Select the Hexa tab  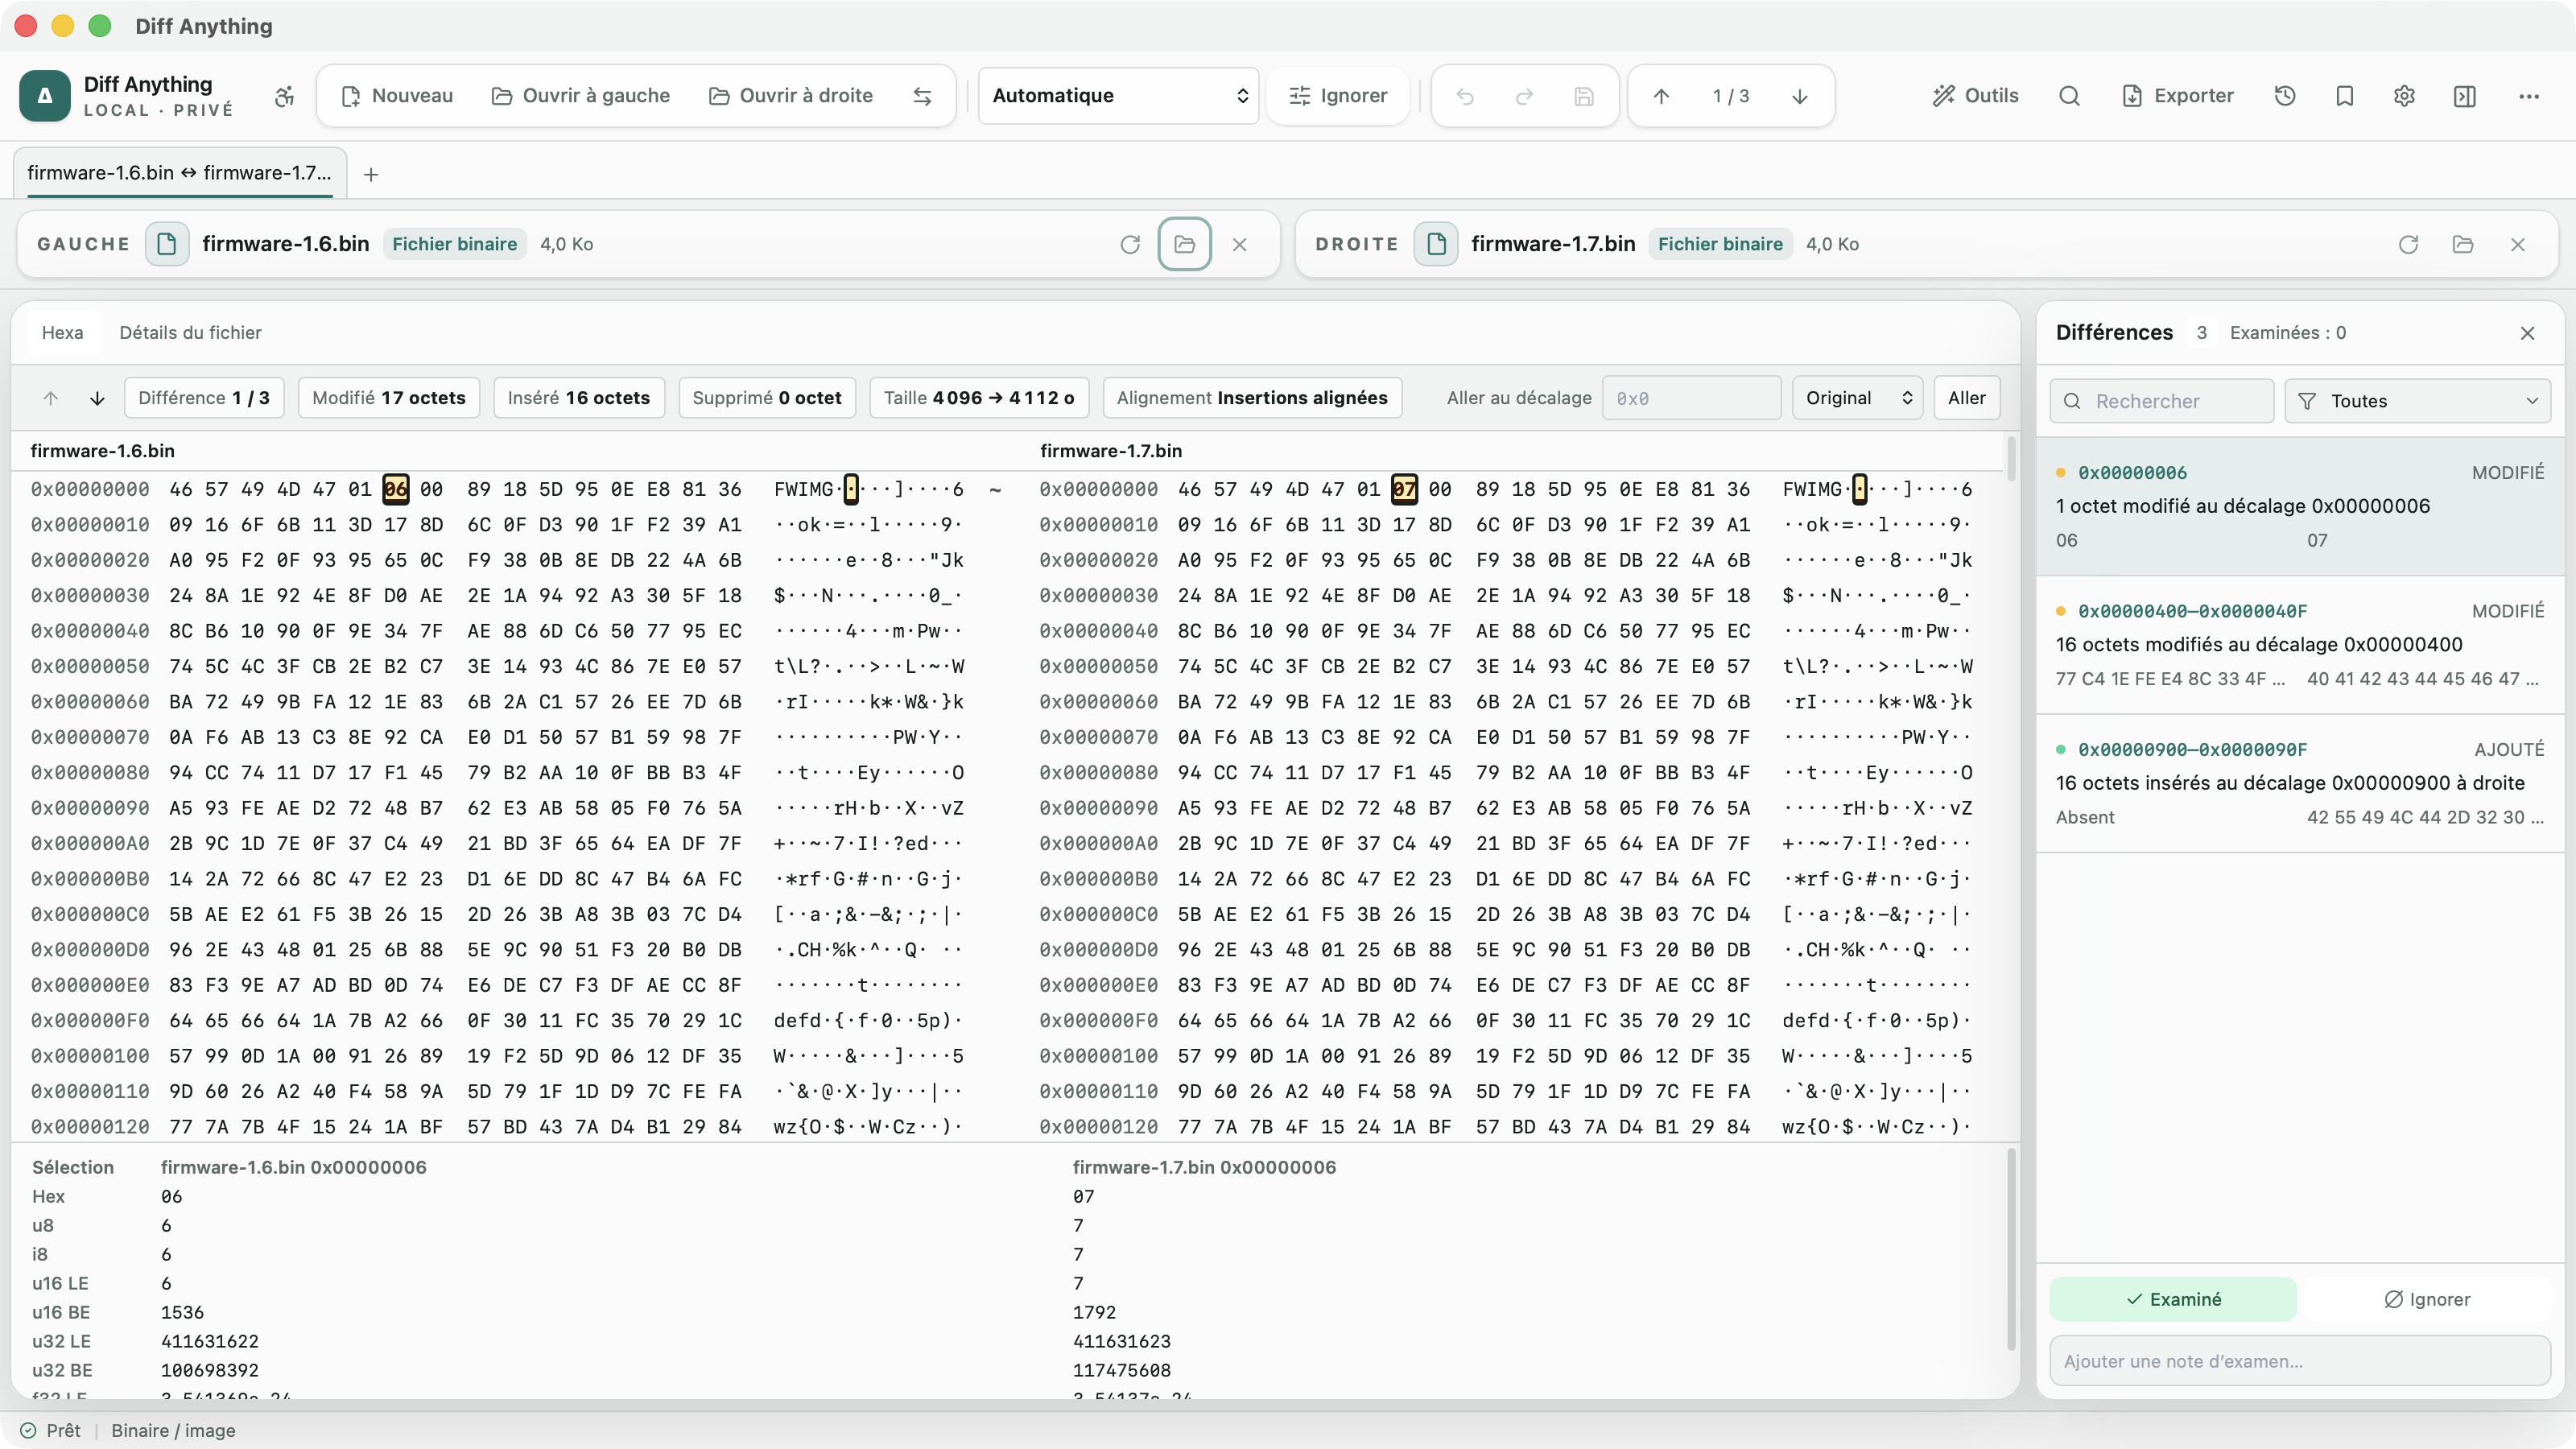[x=62, y=333]
